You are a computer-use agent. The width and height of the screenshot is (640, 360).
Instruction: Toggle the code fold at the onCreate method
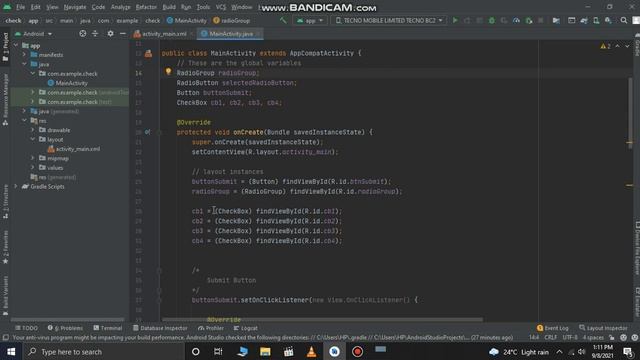point(159,132)
